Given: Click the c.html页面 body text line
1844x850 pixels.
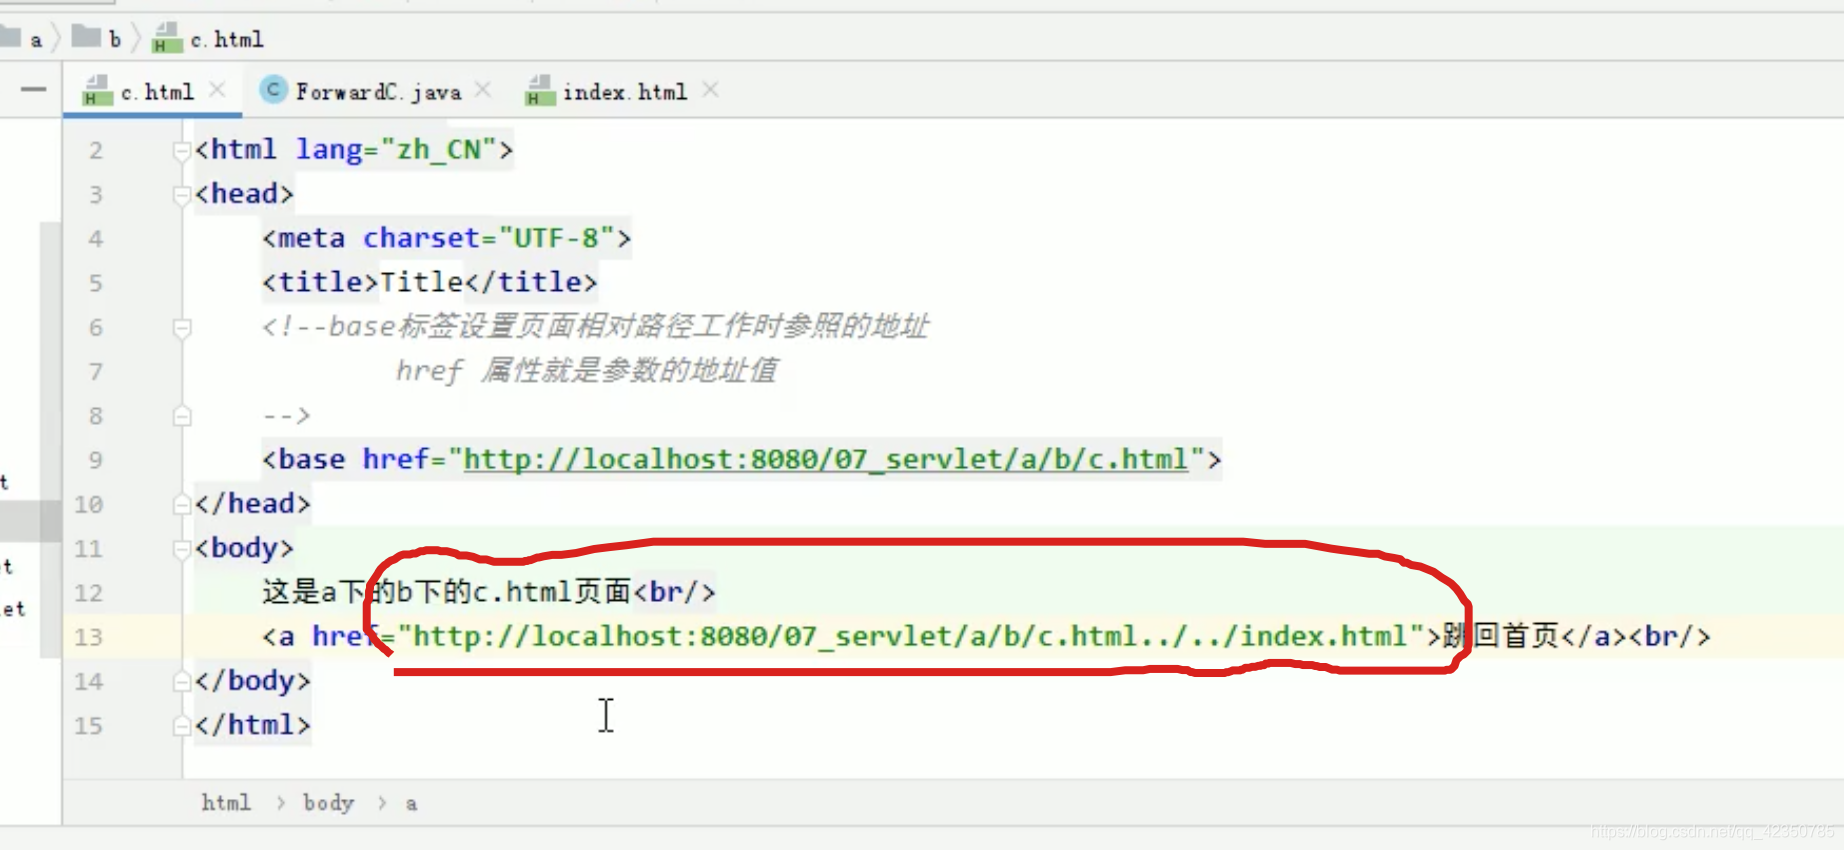Looking at the screenshot, I should click(488, 592).
